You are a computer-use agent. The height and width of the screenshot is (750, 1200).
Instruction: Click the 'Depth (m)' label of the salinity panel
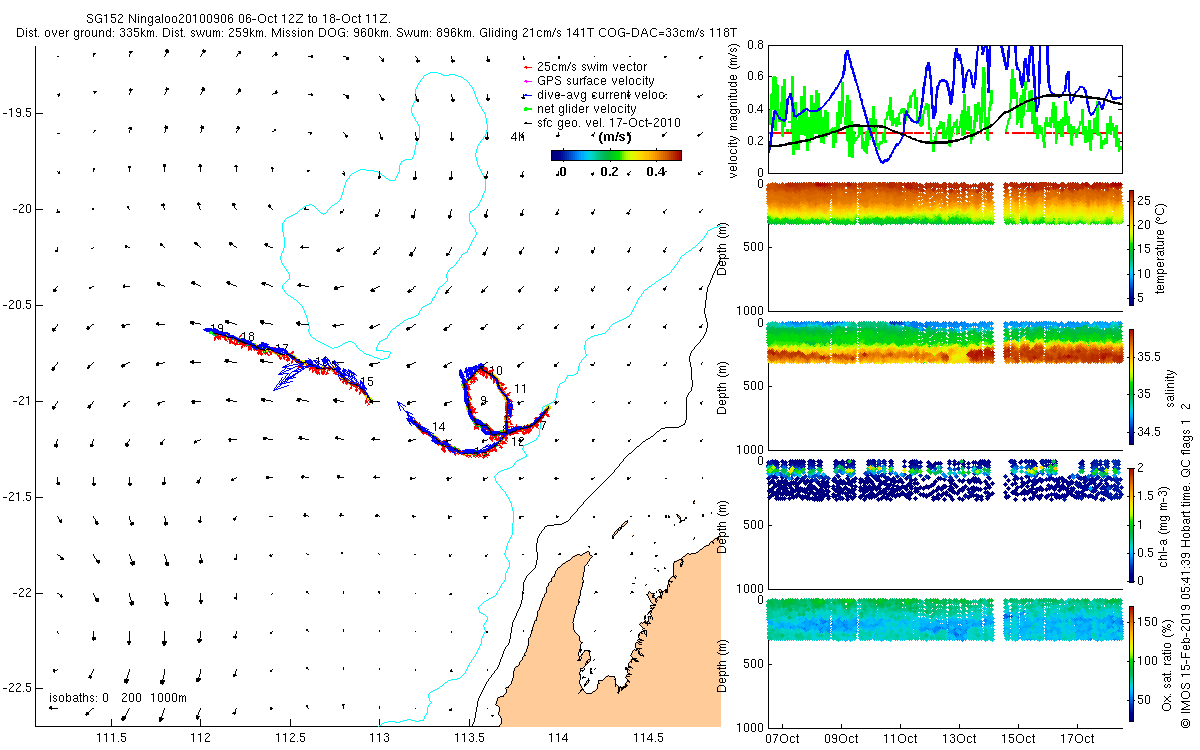click(x=723, y=389)
